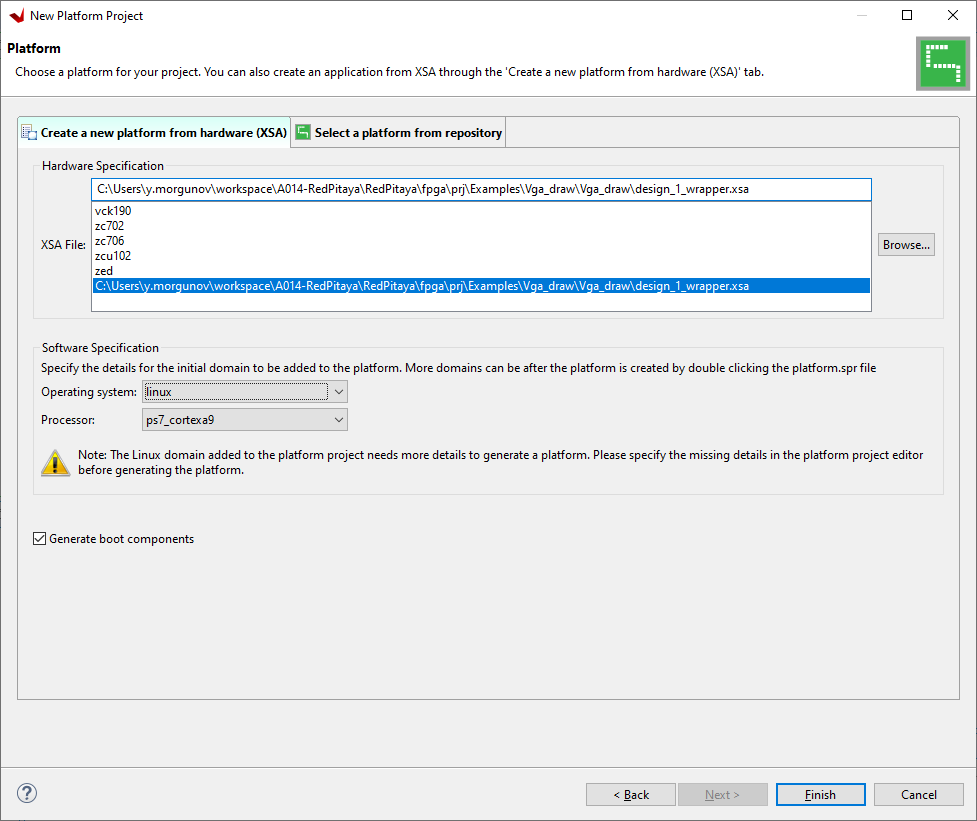Expand the Processor dropdown arrow

(x=338, y=420)
